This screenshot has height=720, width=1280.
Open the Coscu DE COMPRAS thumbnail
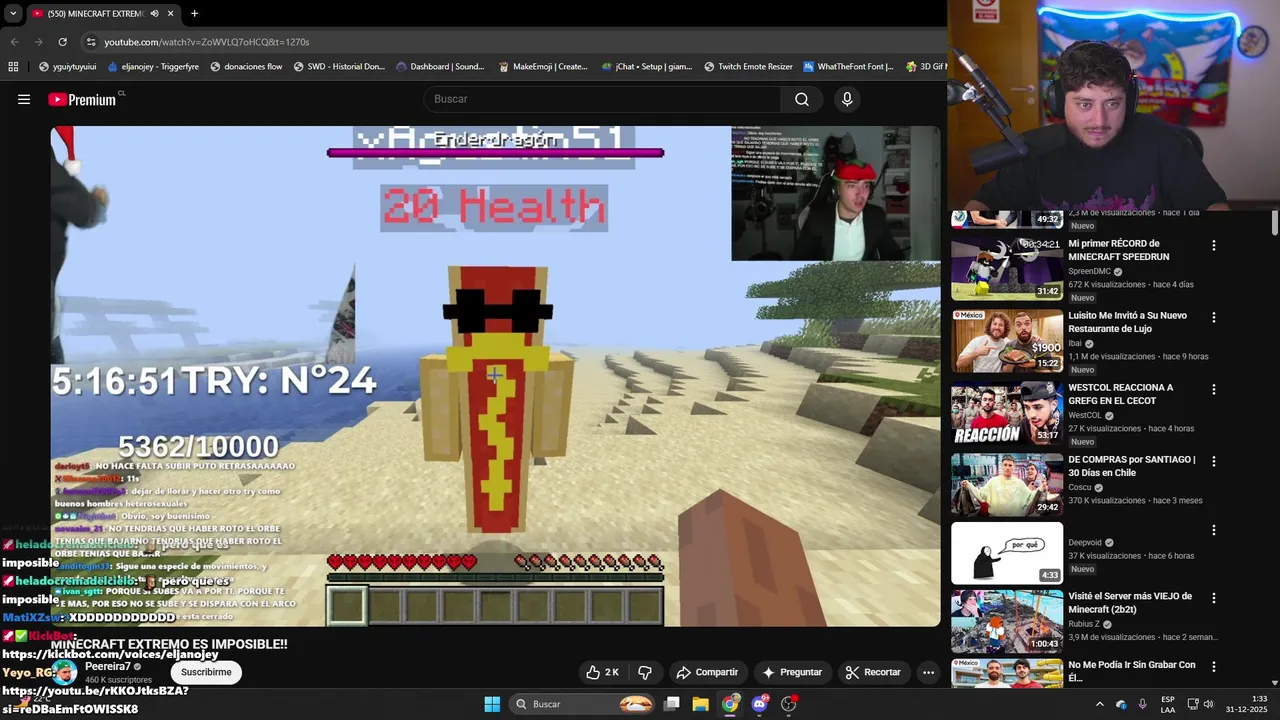click(1007, 485)
